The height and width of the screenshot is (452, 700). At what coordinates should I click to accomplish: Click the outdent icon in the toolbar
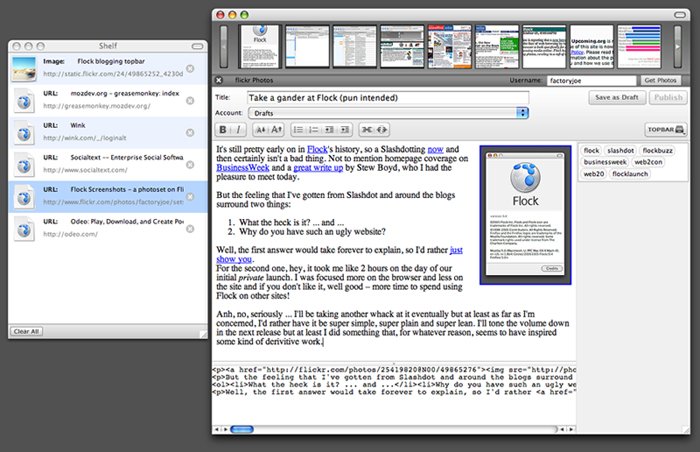pos(329,130)
